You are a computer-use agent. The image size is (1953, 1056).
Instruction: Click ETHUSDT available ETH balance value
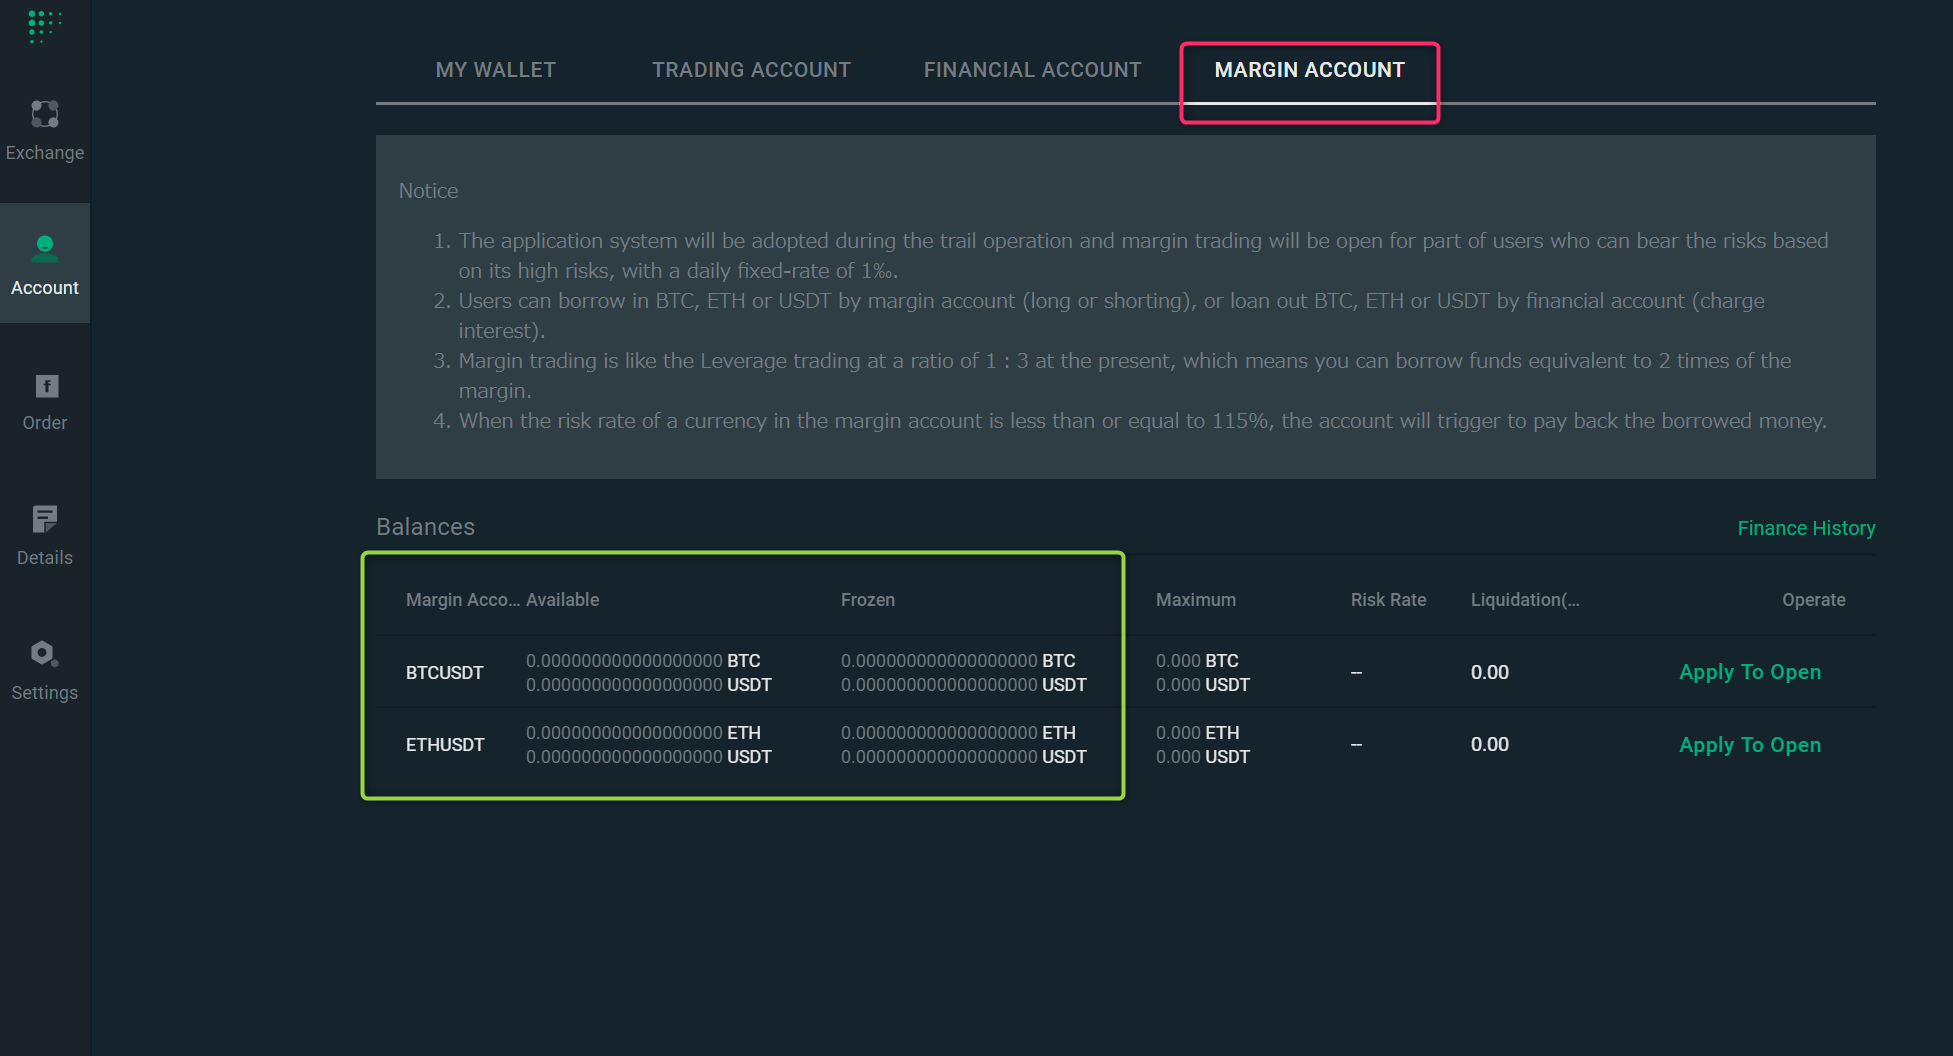point(643,733)
